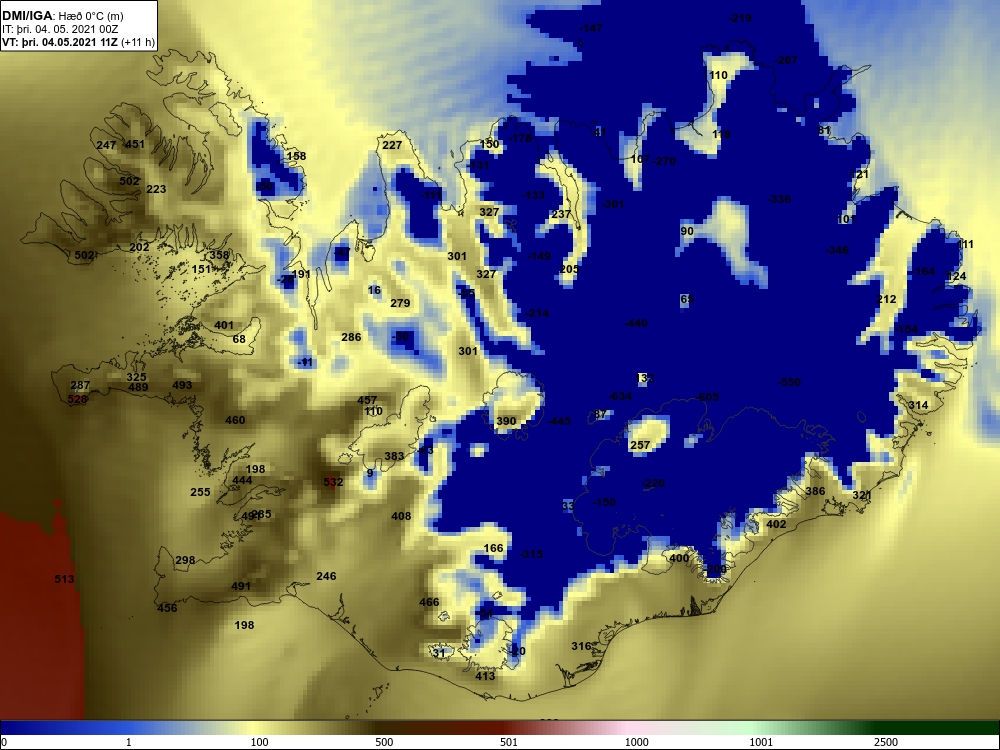Click the '118' value label
Image resolution: width=1000 pixels, height=750 pixels.
[x=721, y=134]
